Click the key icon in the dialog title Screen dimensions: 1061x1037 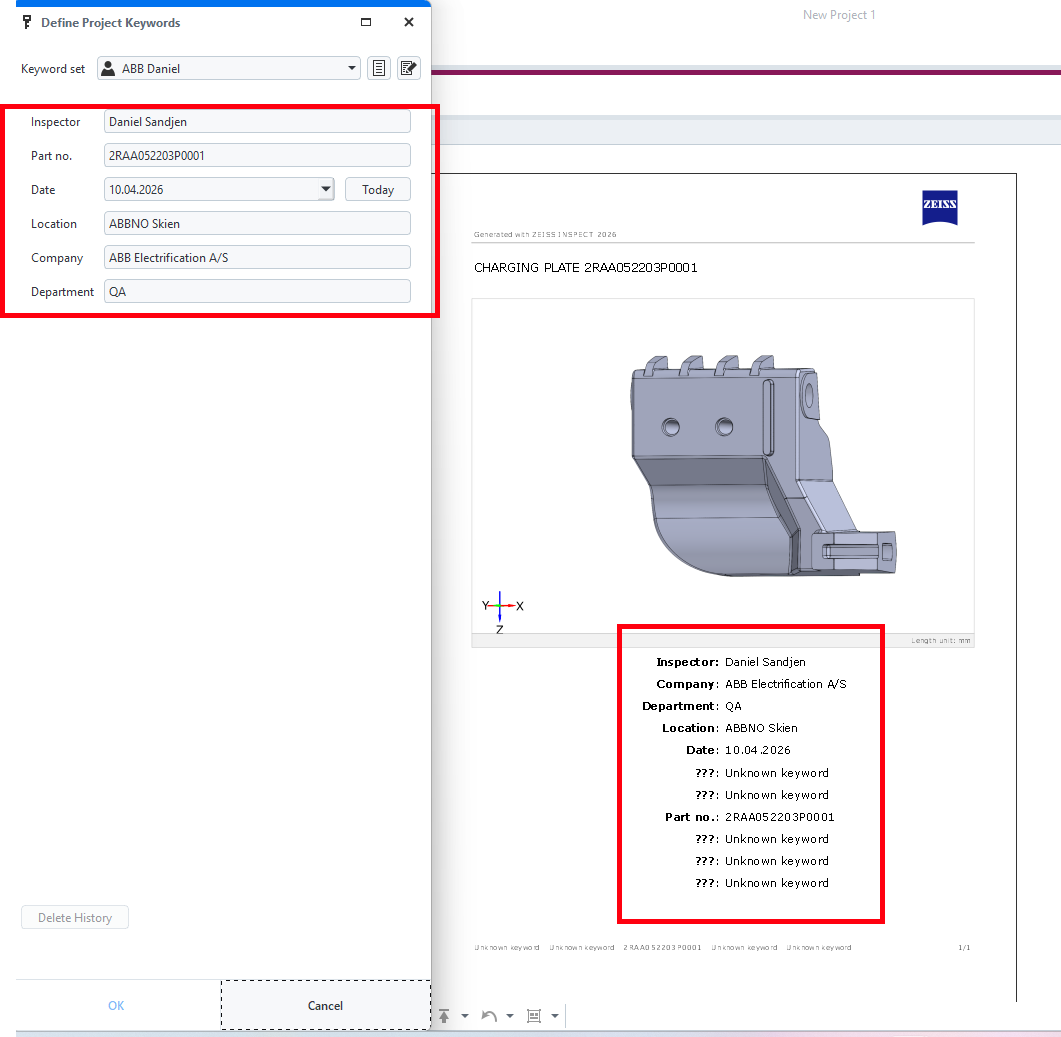coord(27,22)
